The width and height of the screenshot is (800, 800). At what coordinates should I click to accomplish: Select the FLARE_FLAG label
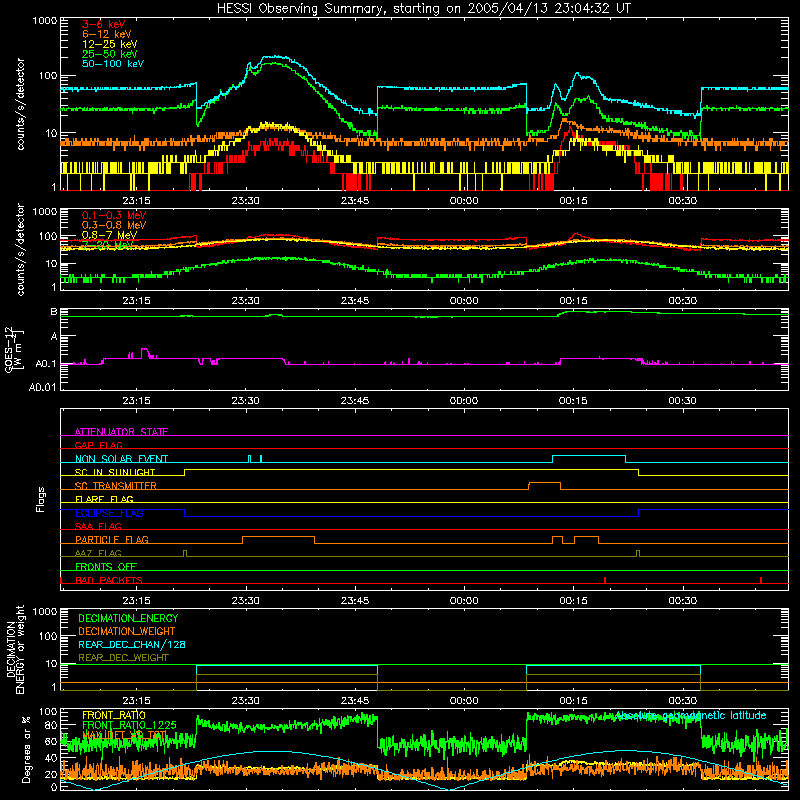[x=104, y=499]
